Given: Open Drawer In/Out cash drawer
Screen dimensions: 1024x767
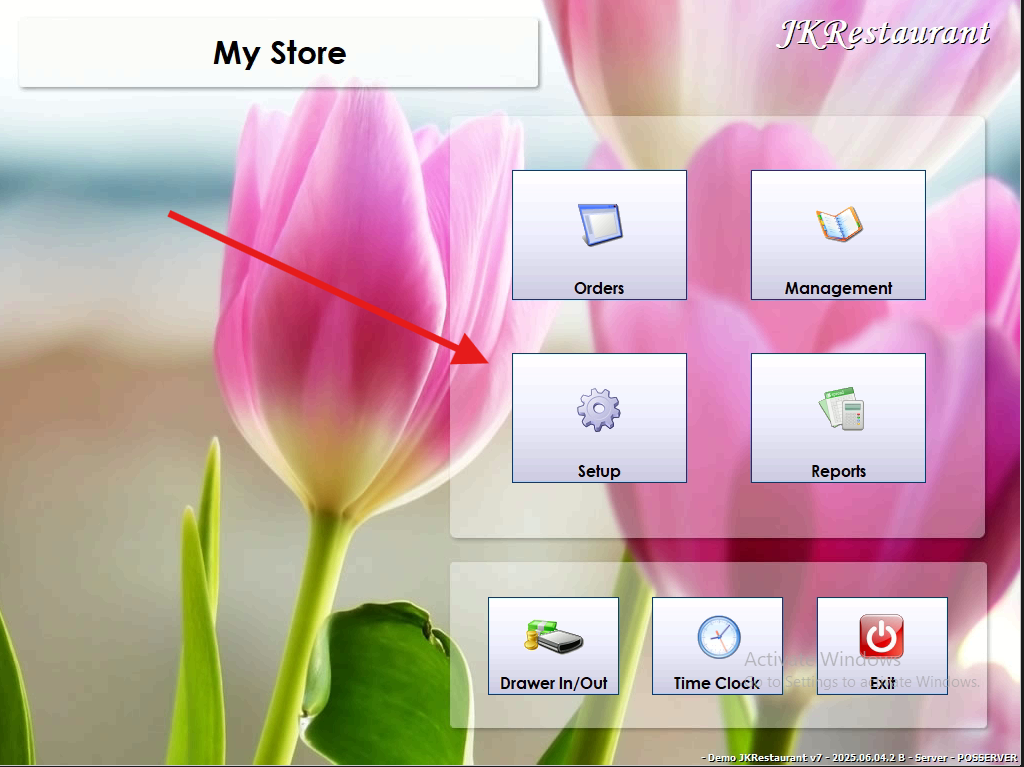Looking at the screenshot, I should [x=553, y=645].
